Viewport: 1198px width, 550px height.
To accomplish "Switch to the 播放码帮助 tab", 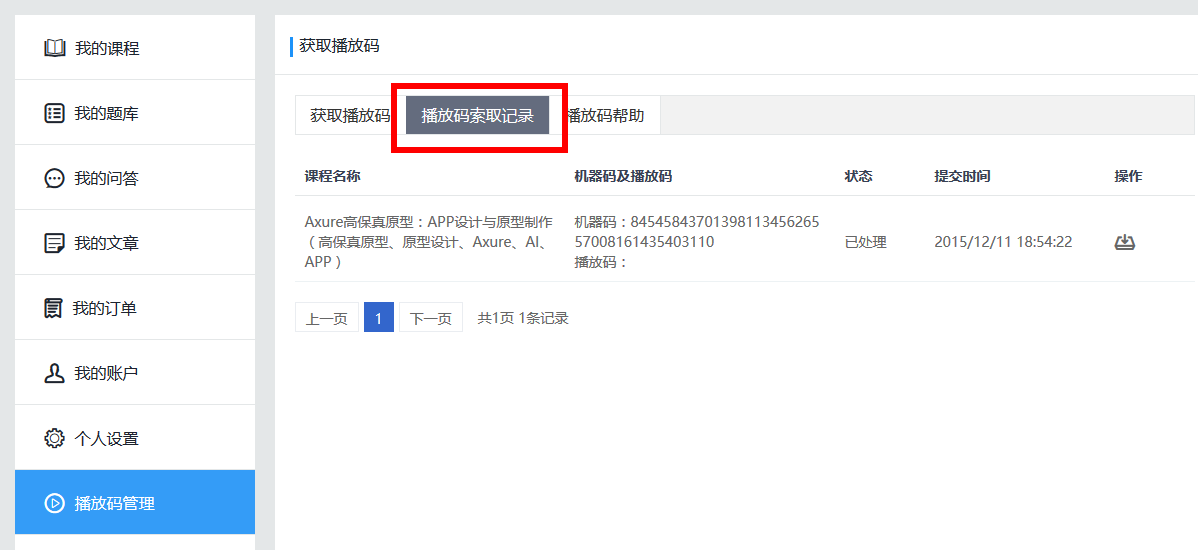I will (605, 116).
